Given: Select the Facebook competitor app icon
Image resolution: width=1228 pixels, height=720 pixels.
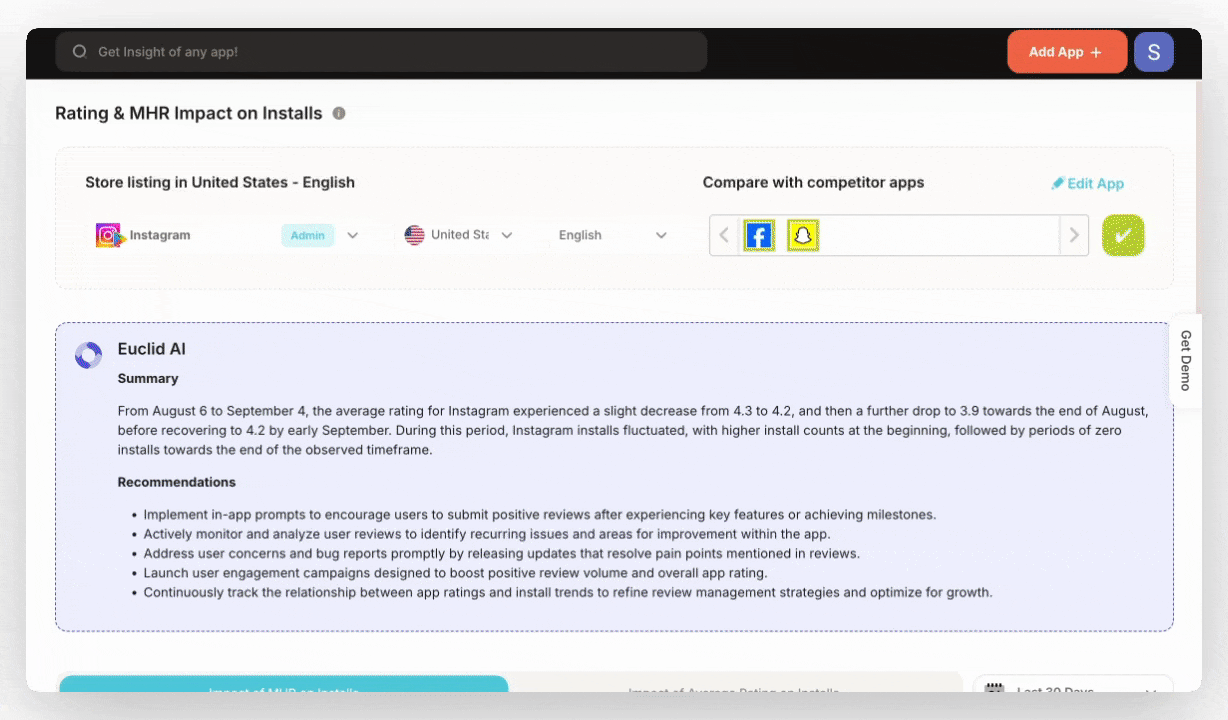Looking at the screenshot, I should pyautogui.click(x=759, y=236).
